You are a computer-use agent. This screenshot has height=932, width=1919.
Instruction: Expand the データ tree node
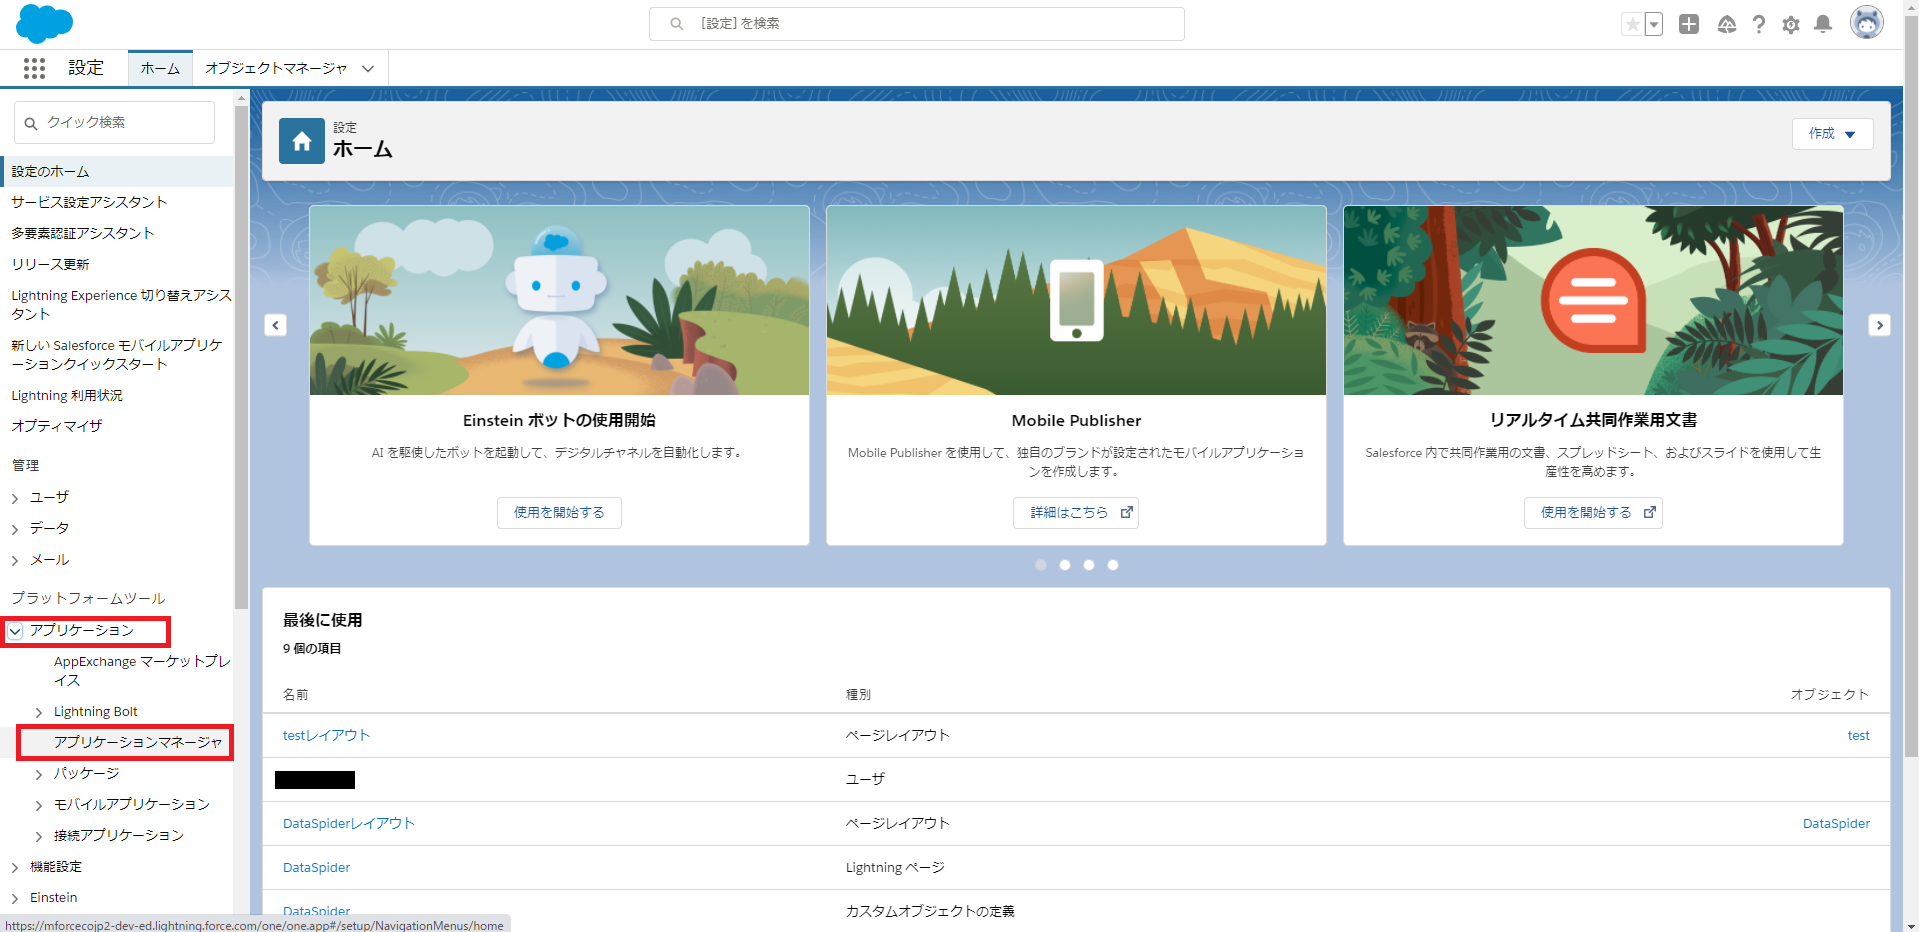tap(15, 529)
